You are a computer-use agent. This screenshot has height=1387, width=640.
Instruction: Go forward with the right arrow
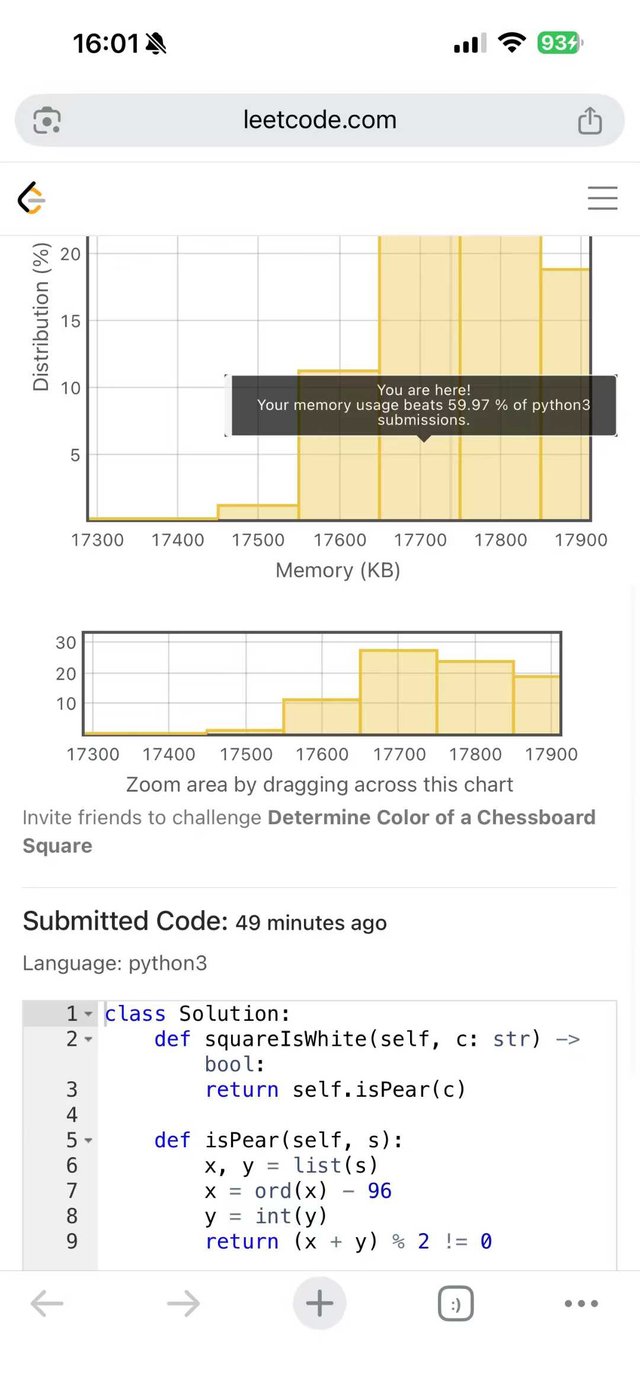tap(183, 1303)
